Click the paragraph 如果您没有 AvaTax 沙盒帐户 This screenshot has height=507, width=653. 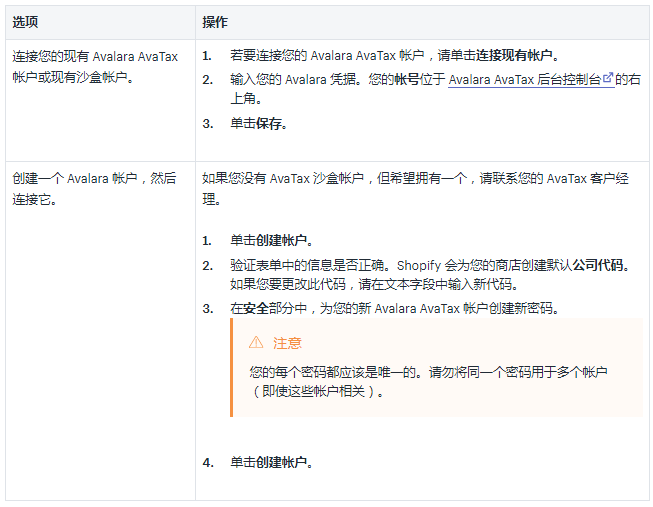415,188
